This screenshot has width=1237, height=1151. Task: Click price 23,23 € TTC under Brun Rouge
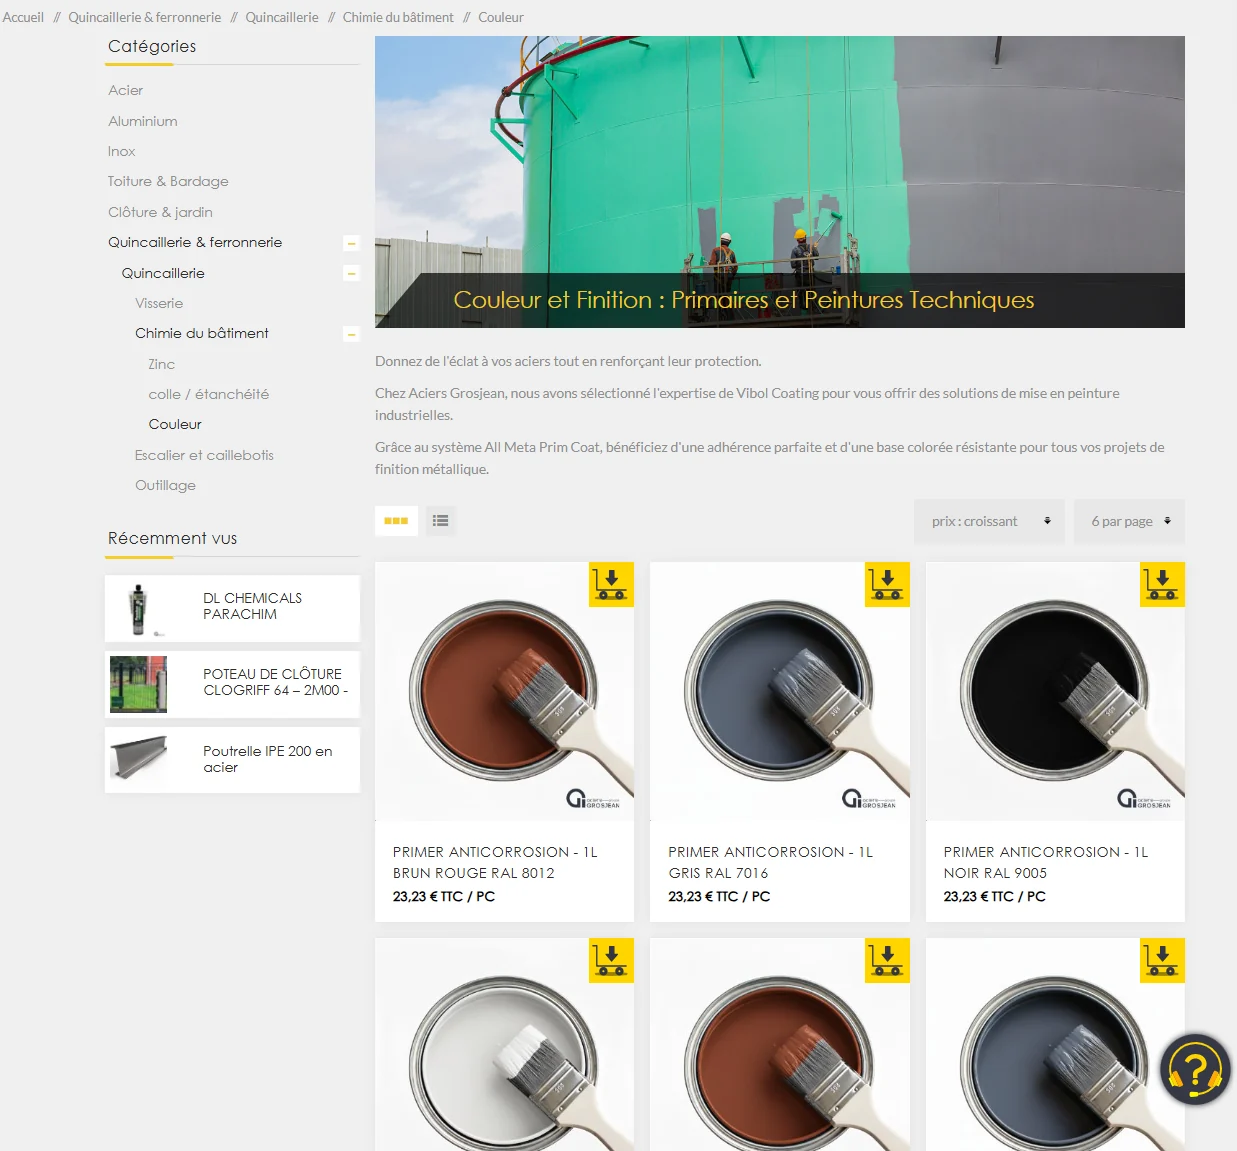[444, 896]
